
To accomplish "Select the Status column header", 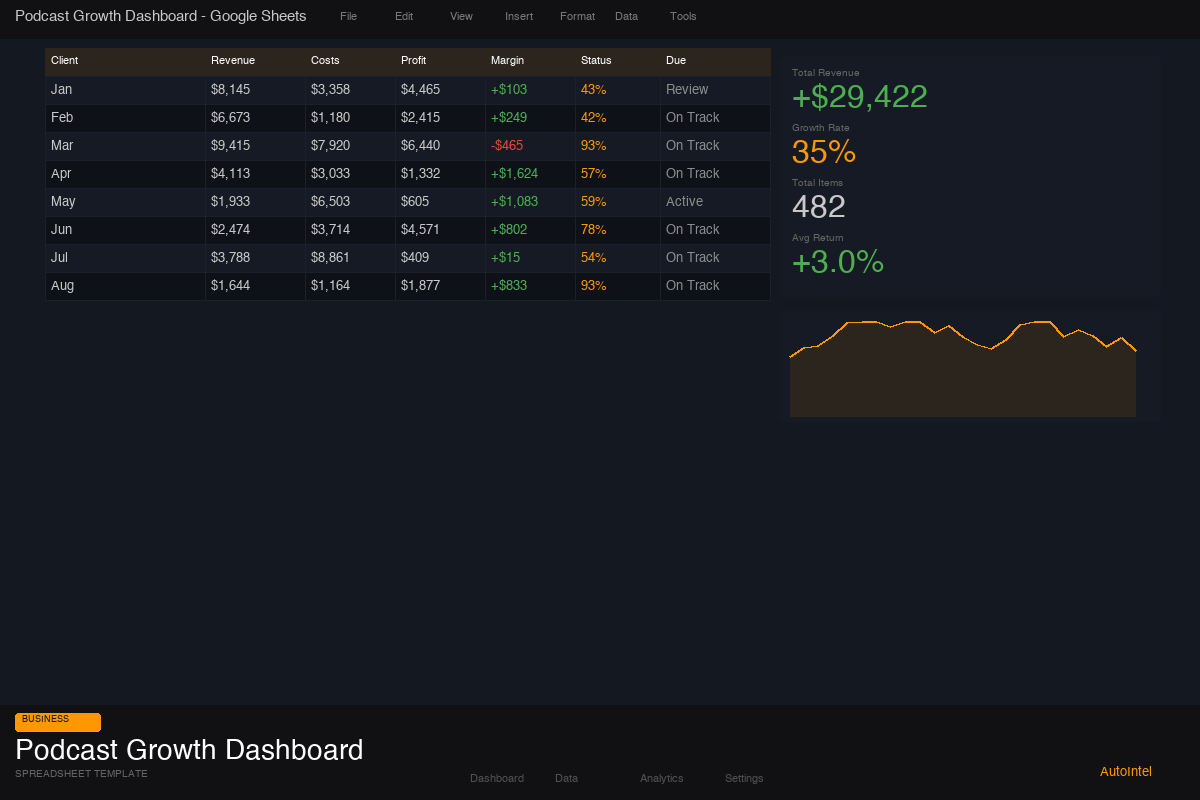I will click(x=617, y=61).
